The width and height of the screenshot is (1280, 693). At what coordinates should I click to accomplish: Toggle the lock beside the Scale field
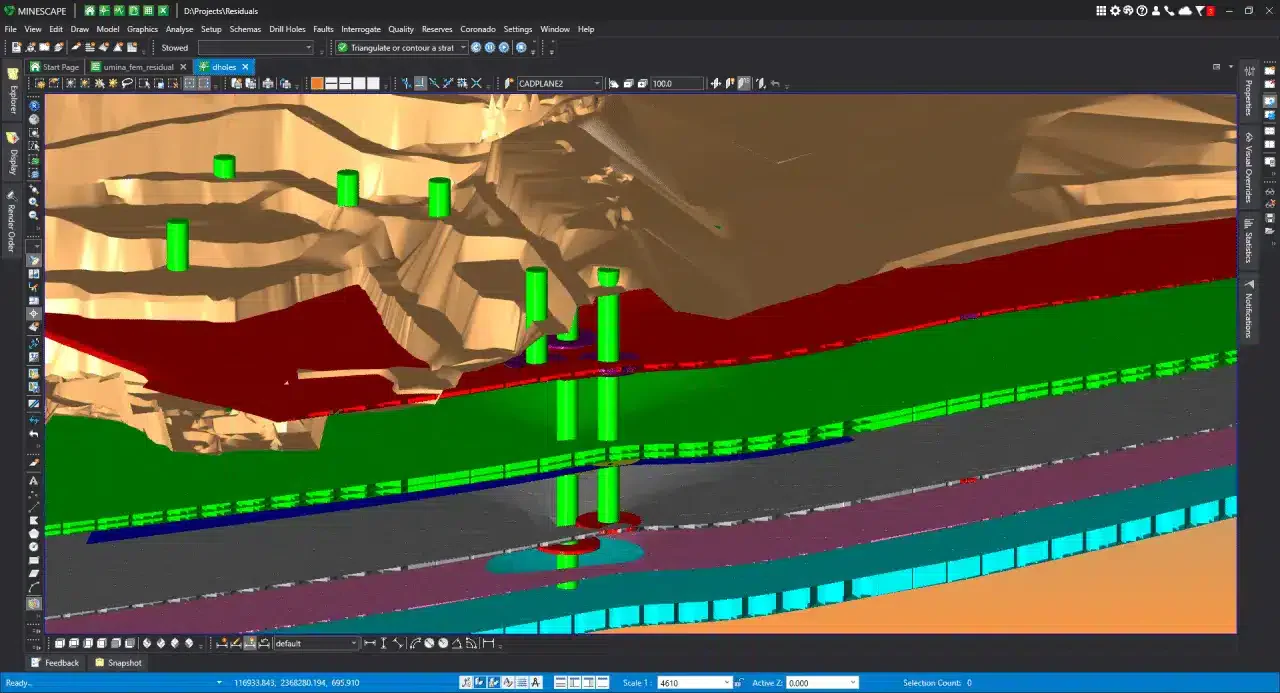739,683
